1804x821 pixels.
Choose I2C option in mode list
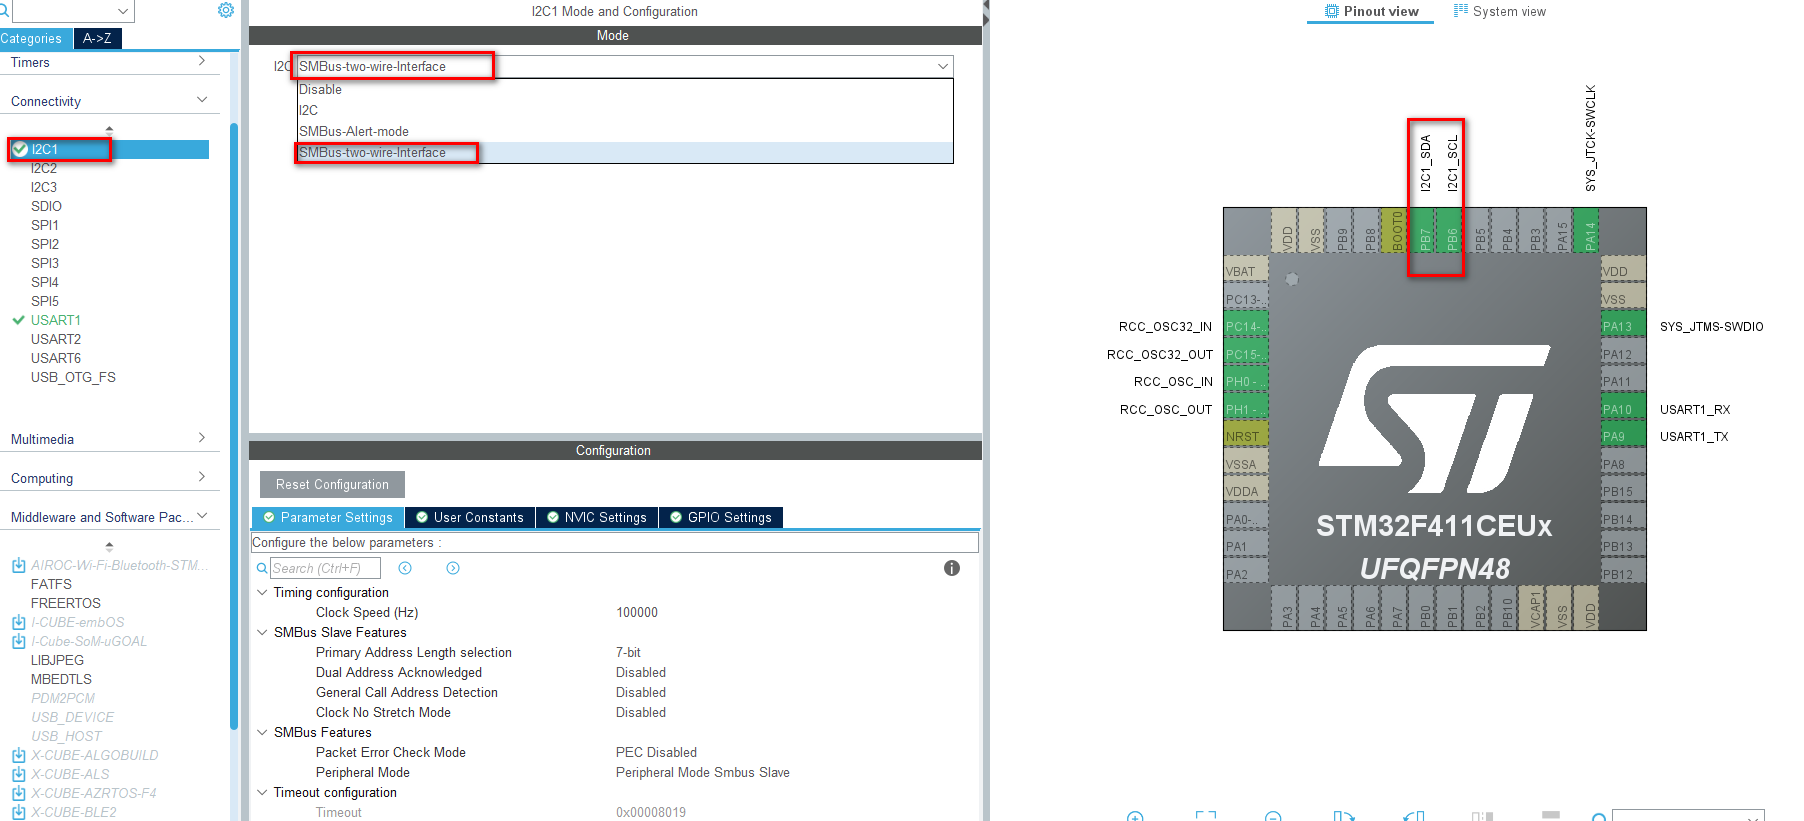[x=624, y=110]
